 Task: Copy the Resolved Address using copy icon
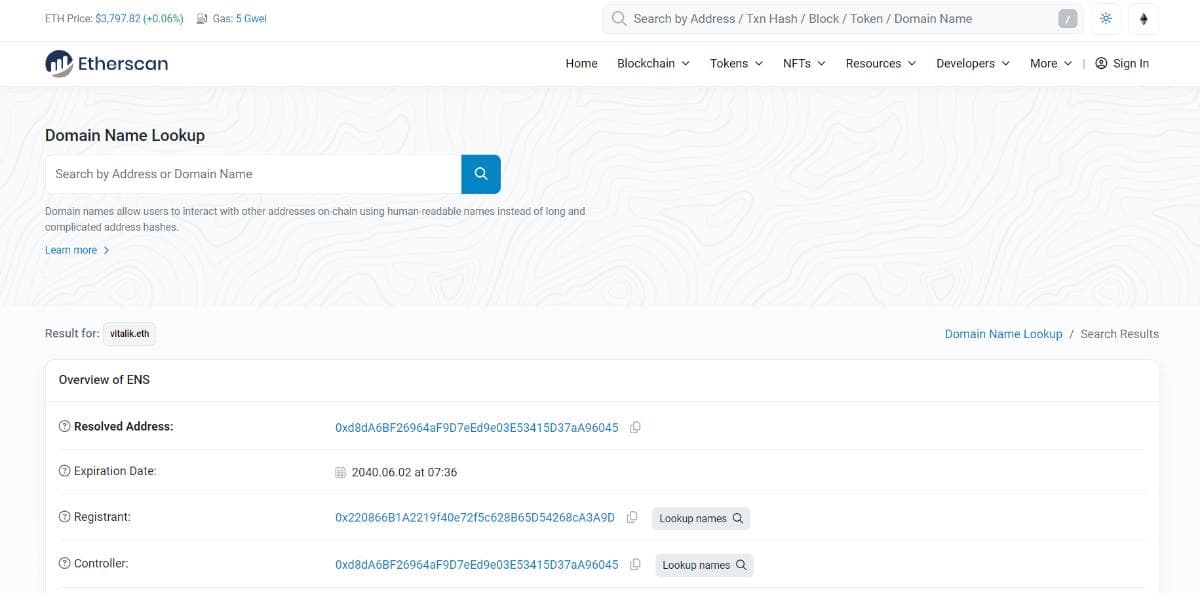coord(636,426)
